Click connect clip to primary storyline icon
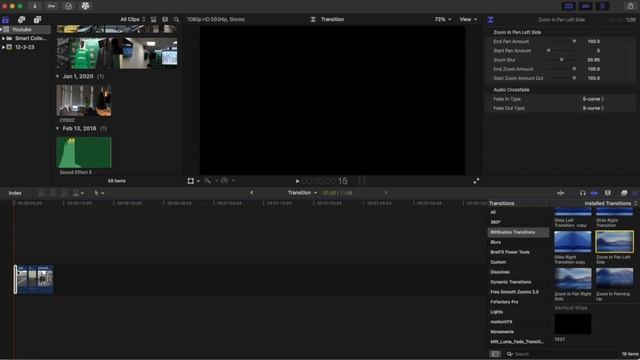640x360 pixels. coord(41,193)
